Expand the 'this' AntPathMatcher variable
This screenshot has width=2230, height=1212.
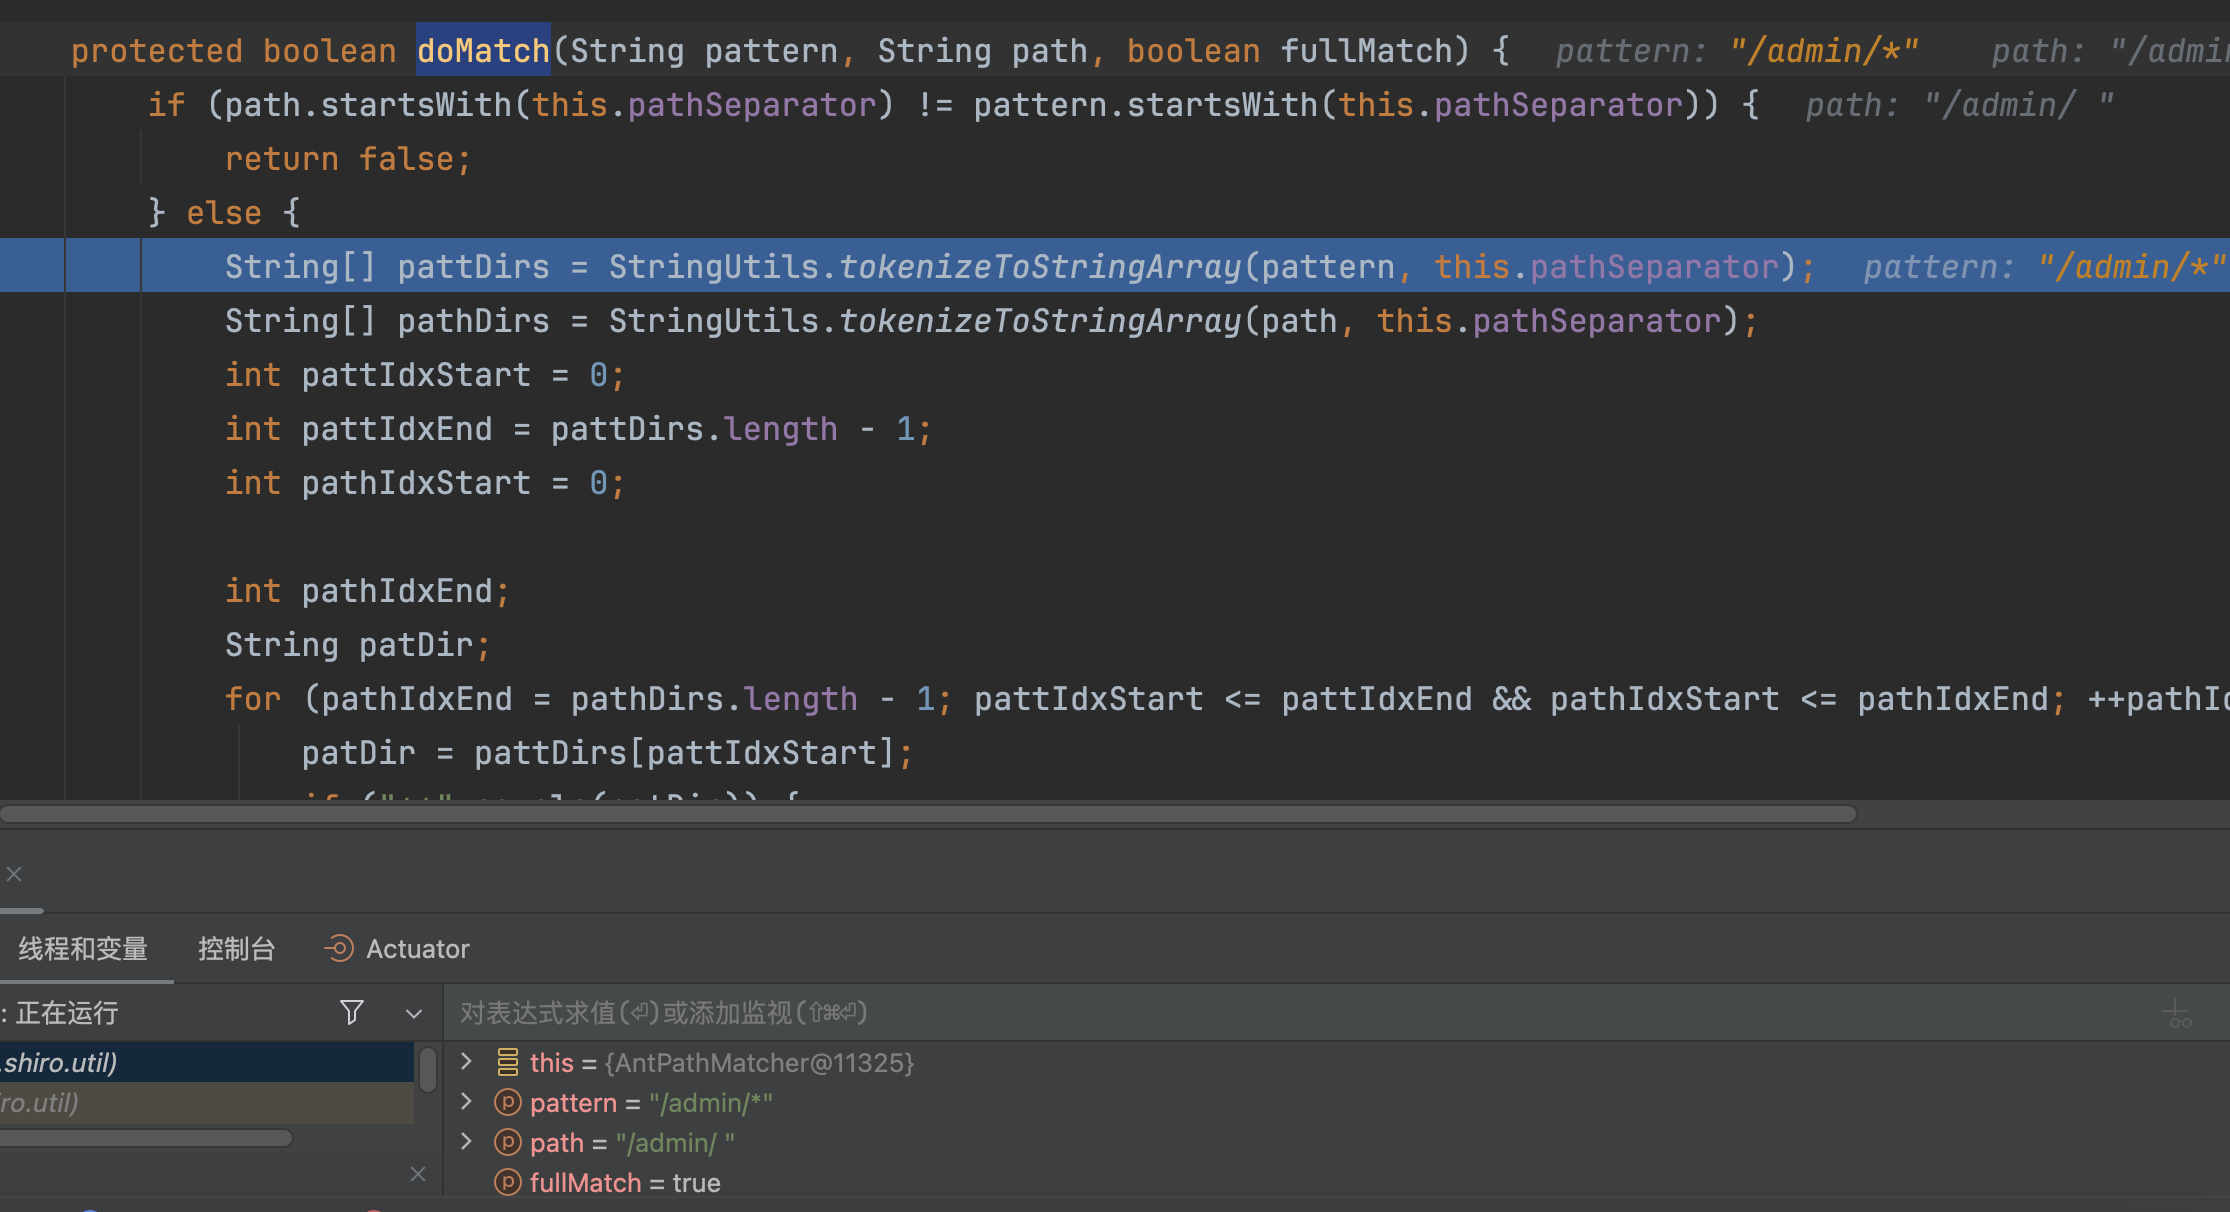click(466, 1061)
